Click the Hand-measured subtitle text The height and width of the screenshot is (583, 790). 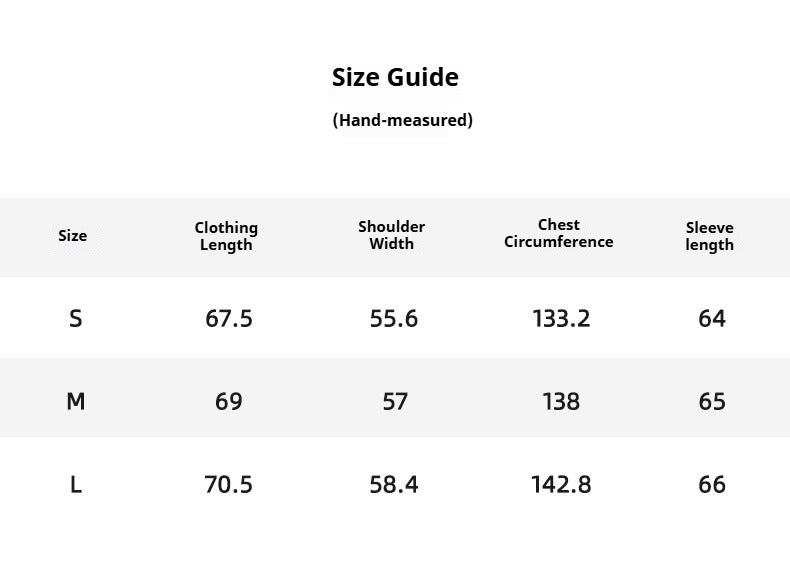[403, 120]
